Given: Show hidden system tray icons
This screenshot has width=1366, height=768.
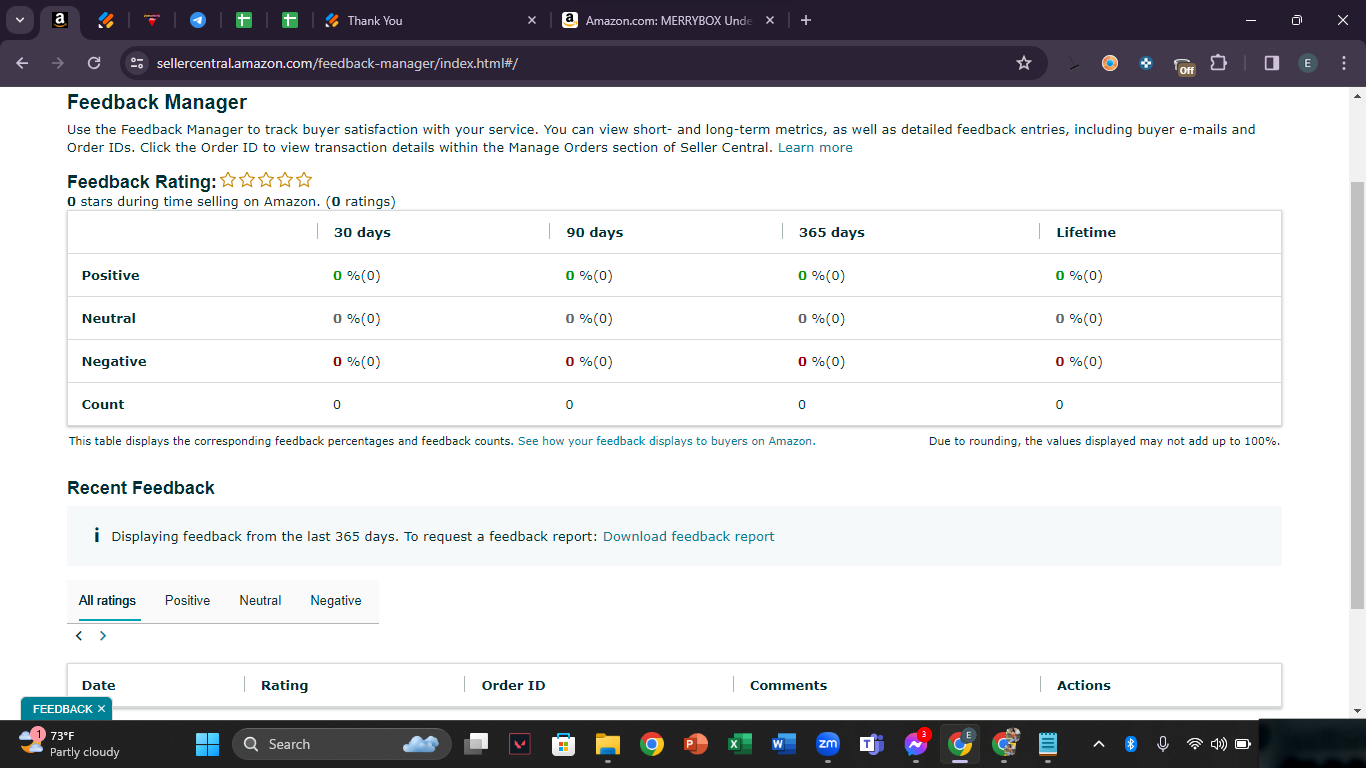Looking at the screenshot, I should [x=1099, y=744].
